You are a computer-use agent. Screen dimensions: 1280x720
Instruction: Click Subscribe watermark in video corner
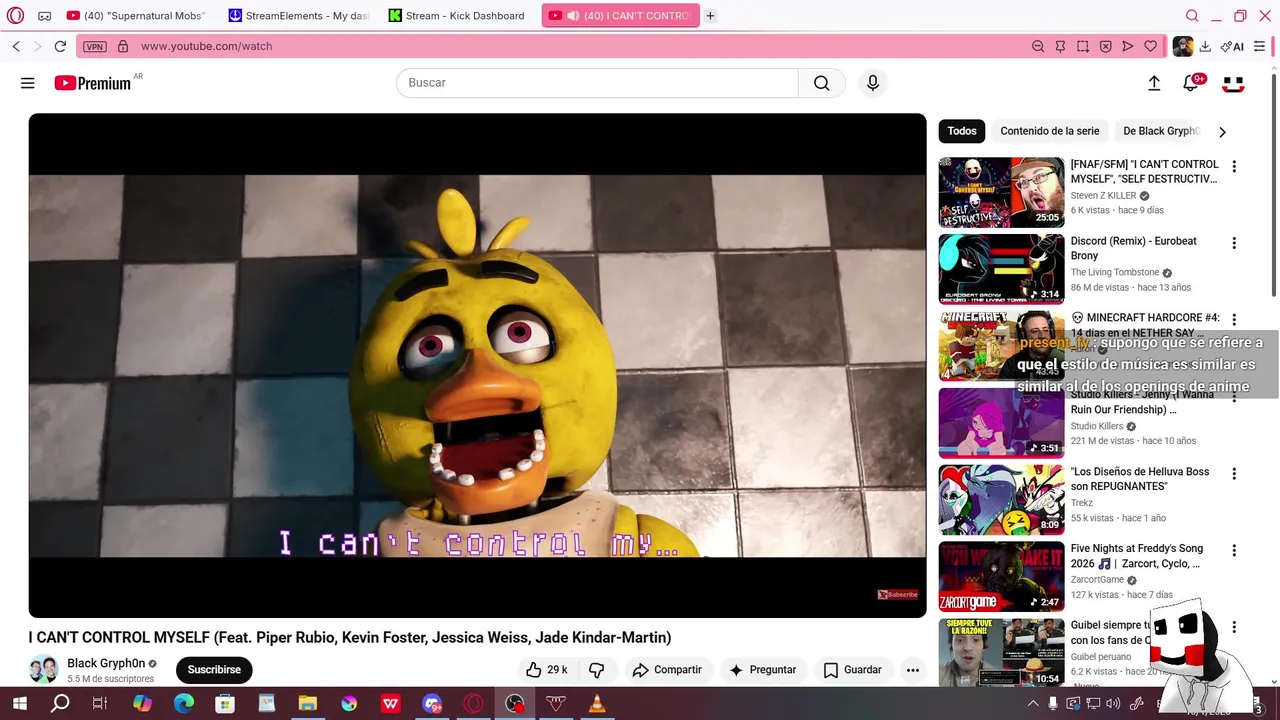tap(897, 594)
